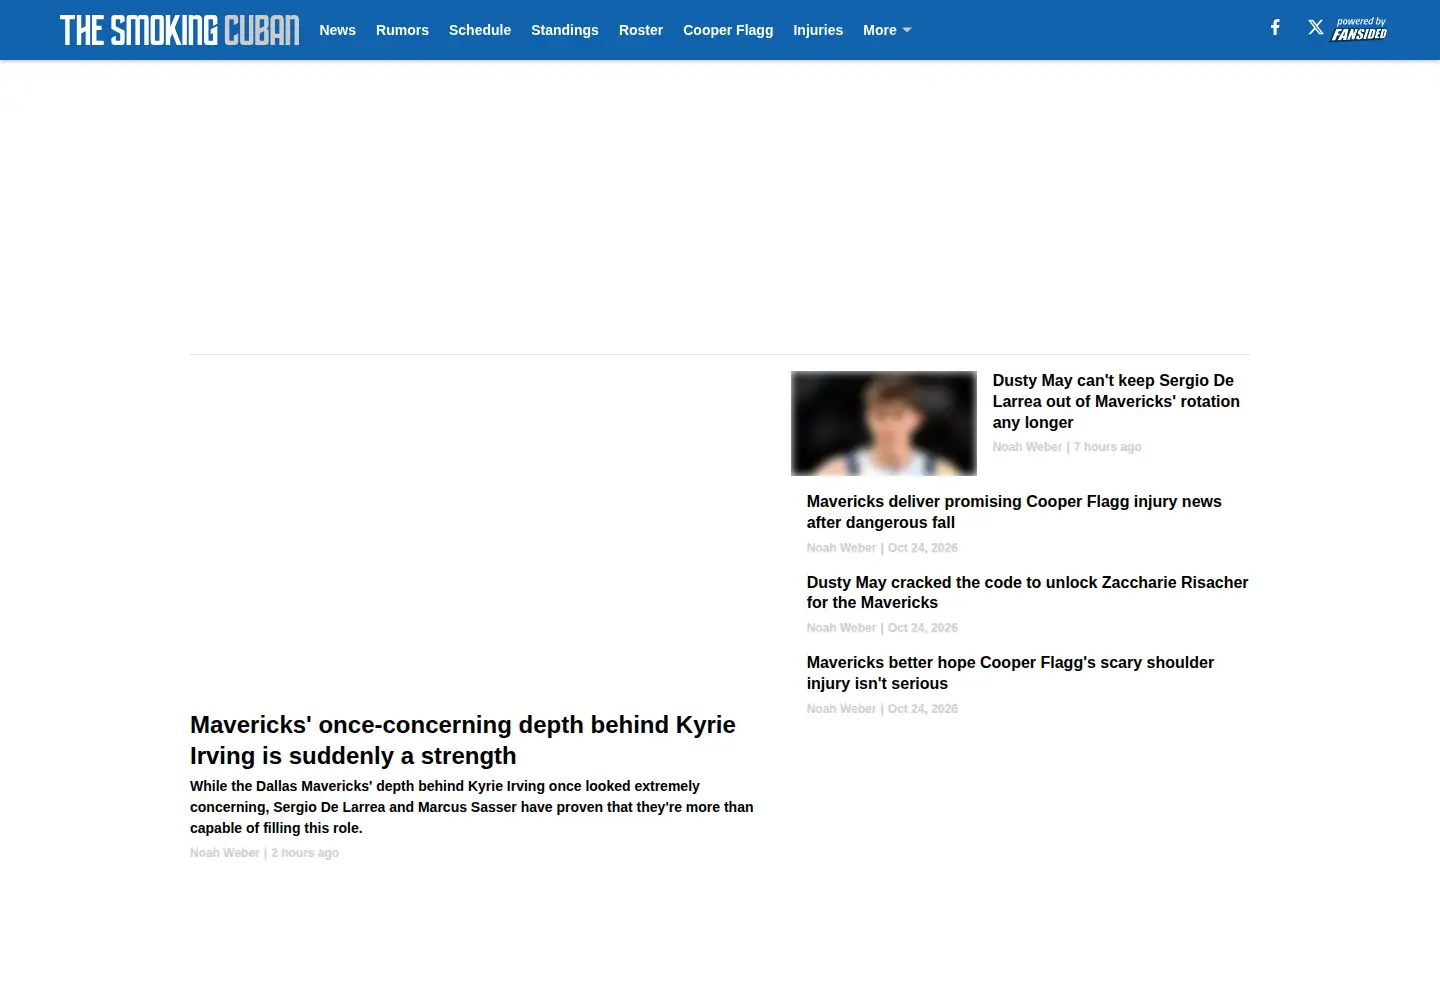
Task: Open the Zaccharie Risacher article headline
Action: pos(1027,592)
